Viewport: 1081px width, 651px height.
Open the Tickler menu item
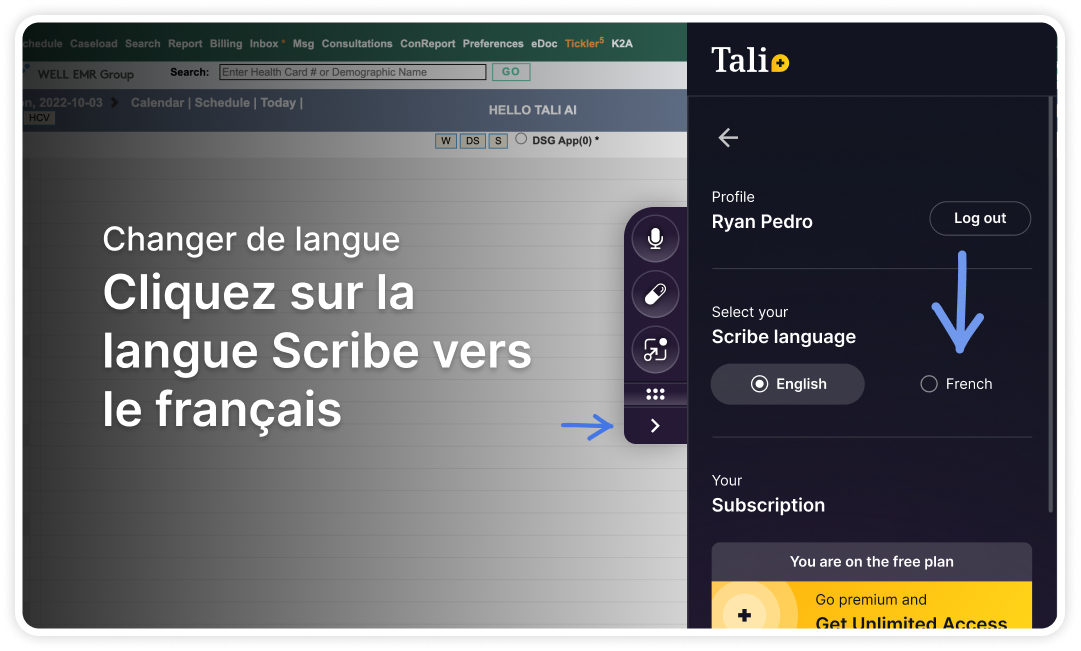[583, 43]
